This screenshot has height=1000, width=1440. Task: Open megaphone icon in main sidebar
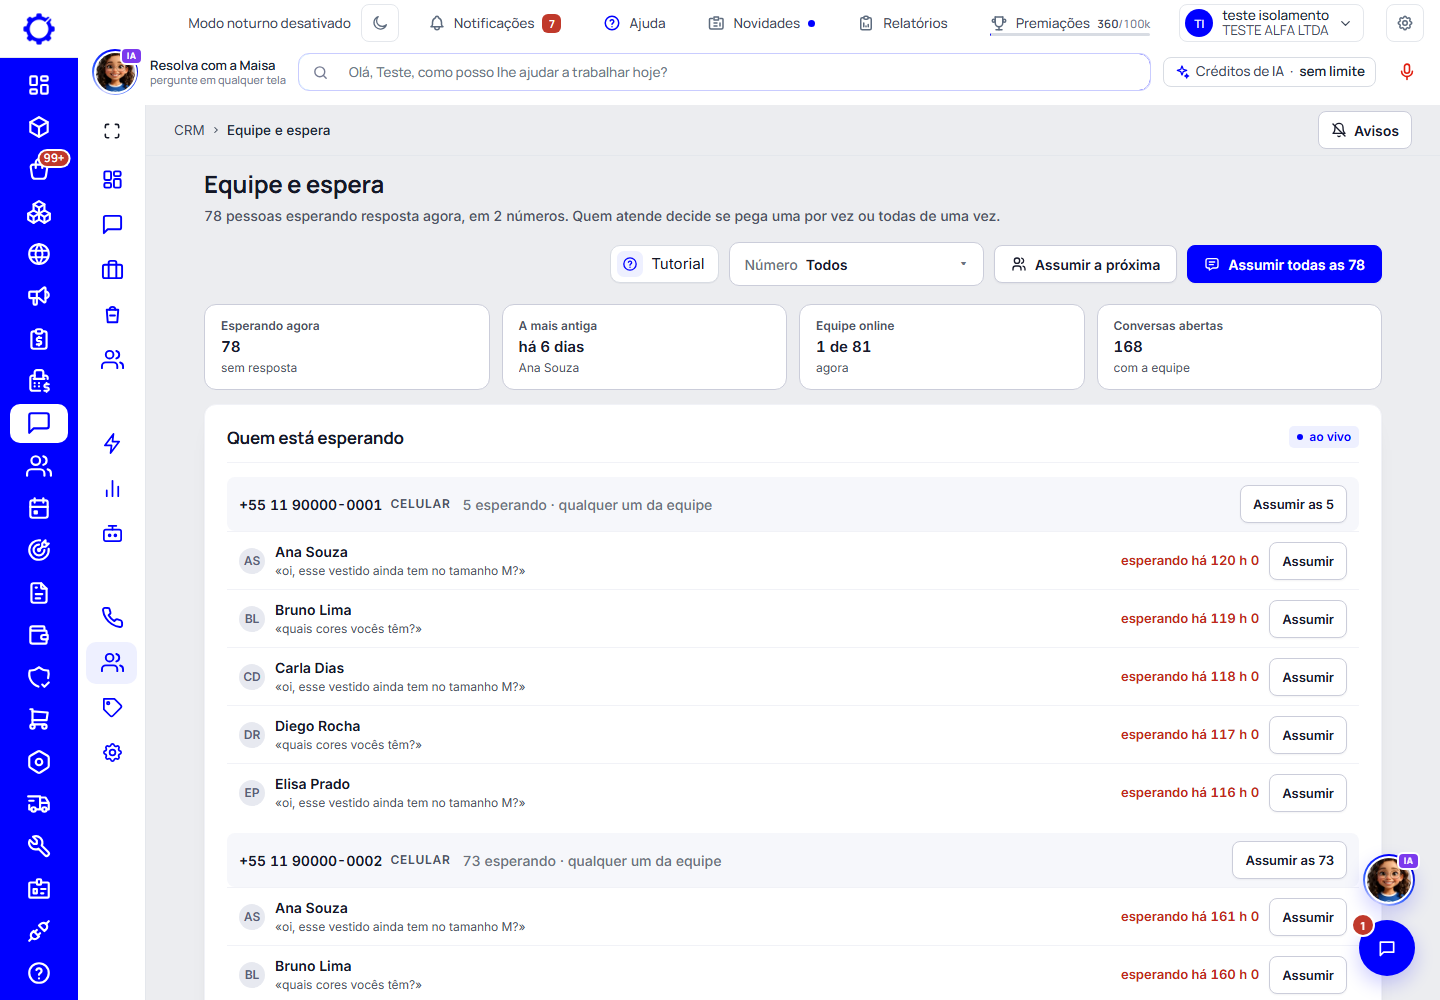pyautogui.click(x=39, y=296)
